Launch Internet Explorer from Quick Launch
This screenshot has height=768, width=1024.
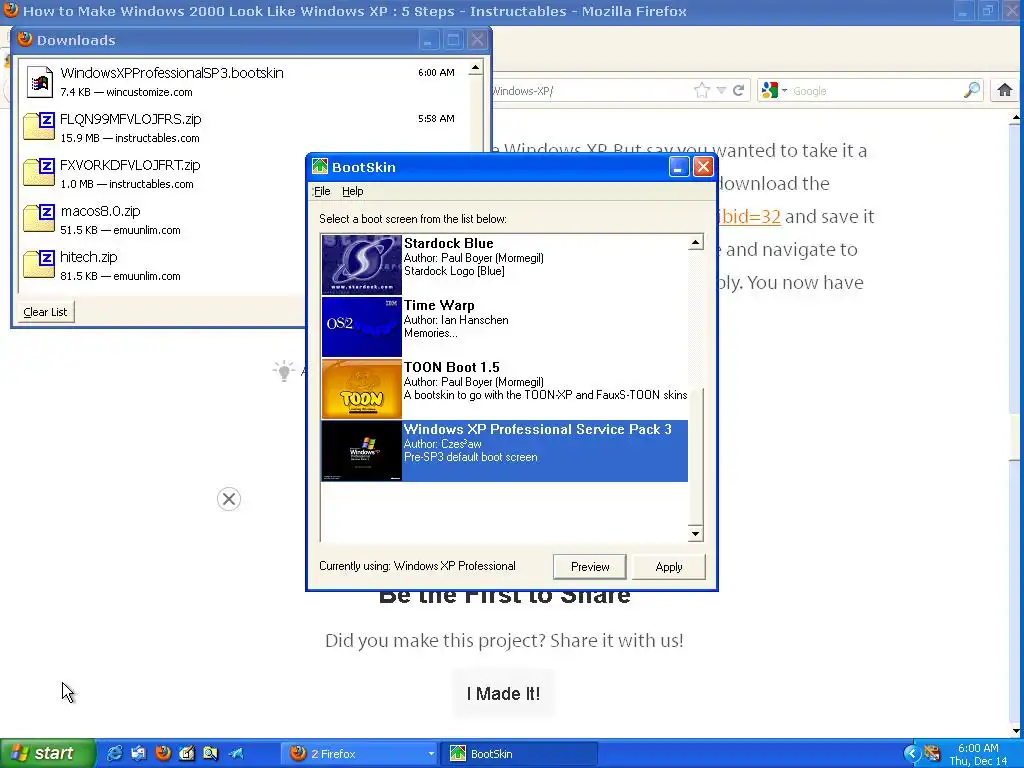click(x=114, y=754)
